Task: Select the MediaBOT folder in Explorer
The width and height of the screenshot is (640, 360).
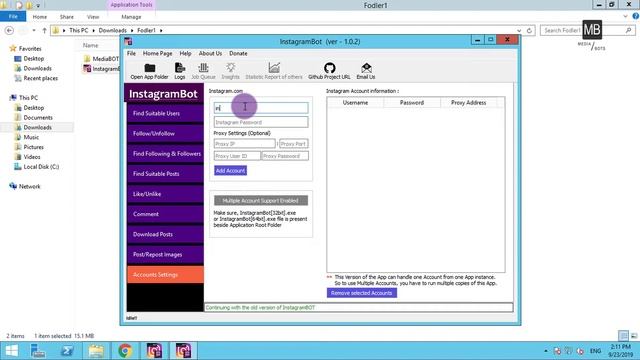Action: click(x=101, y=59)
